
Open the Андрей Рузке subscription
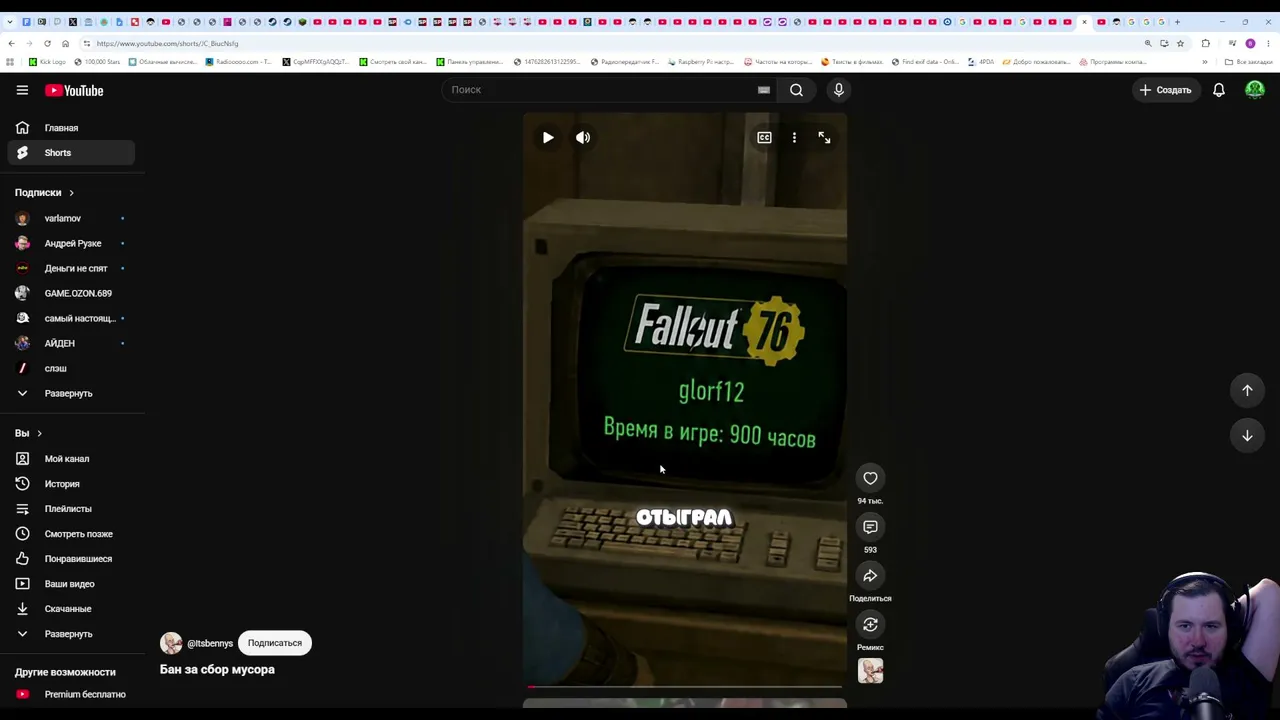(x=70, y=243)
